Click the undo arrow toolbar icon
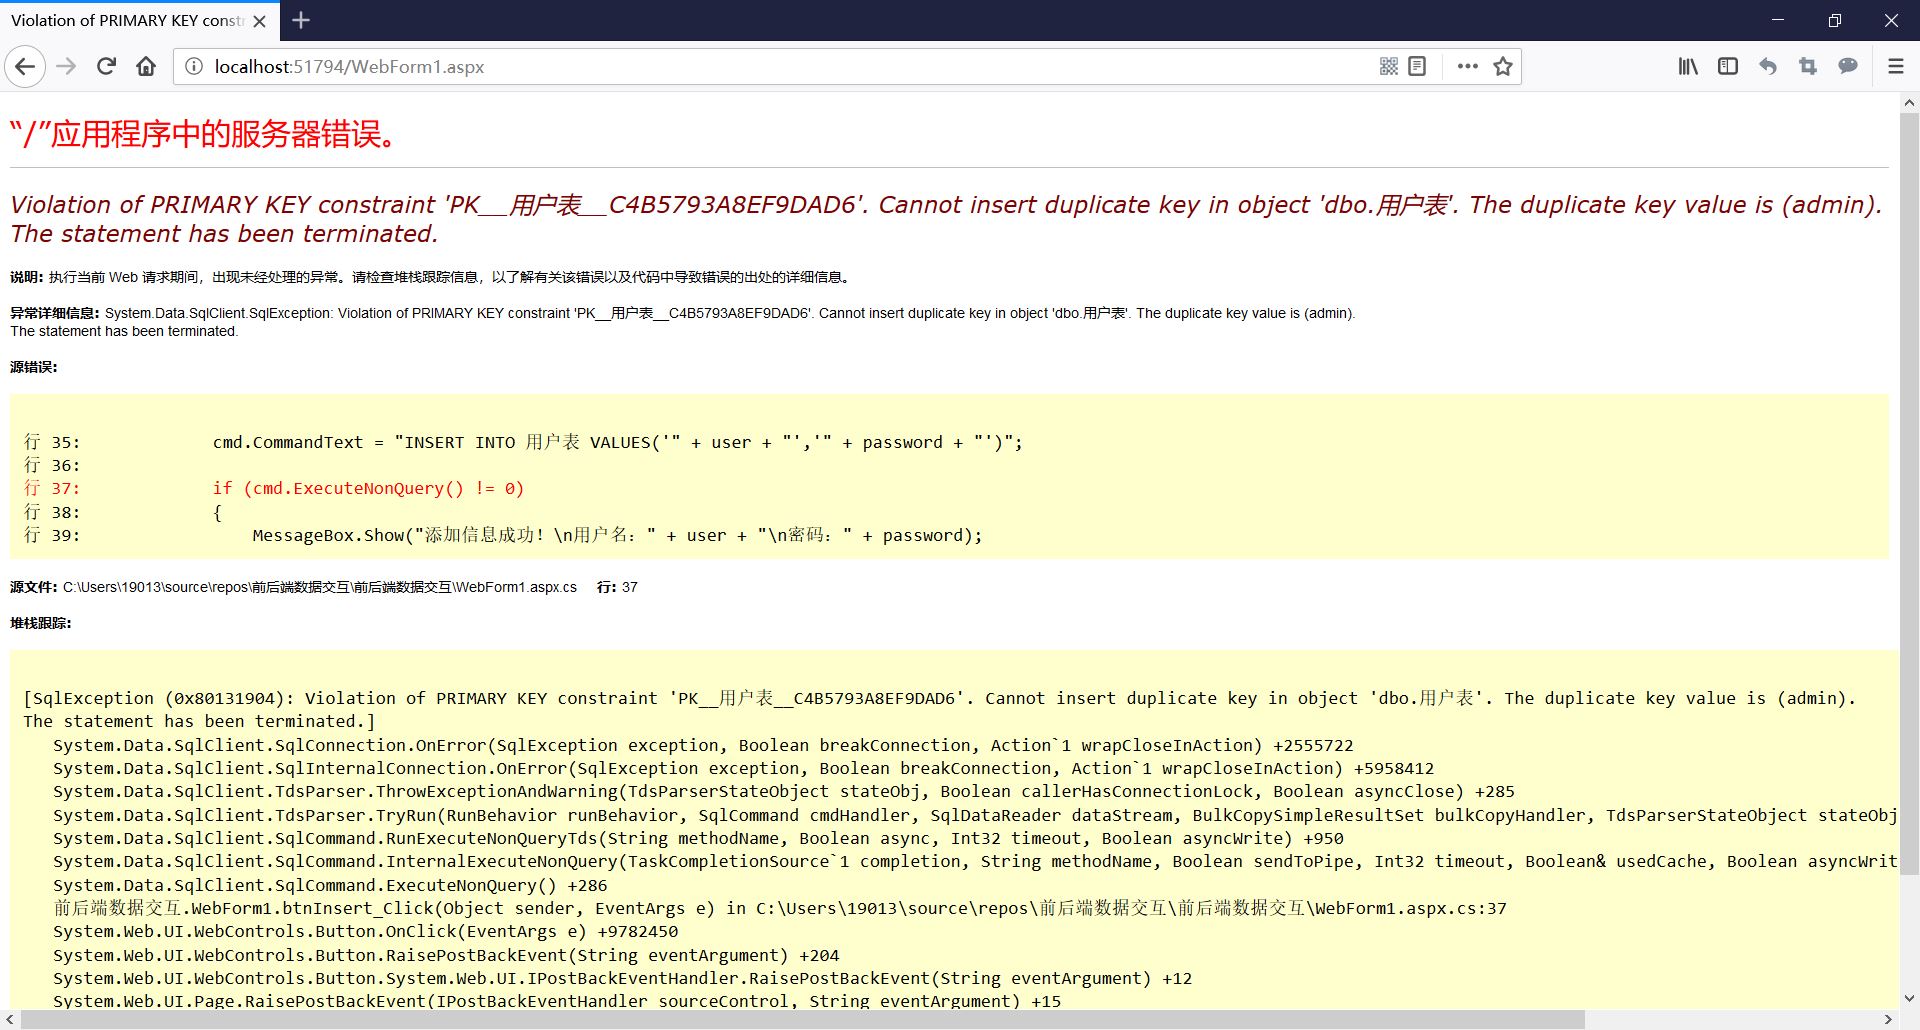The height and width of the screenshot is (1030, 1920). [1768, 67]
